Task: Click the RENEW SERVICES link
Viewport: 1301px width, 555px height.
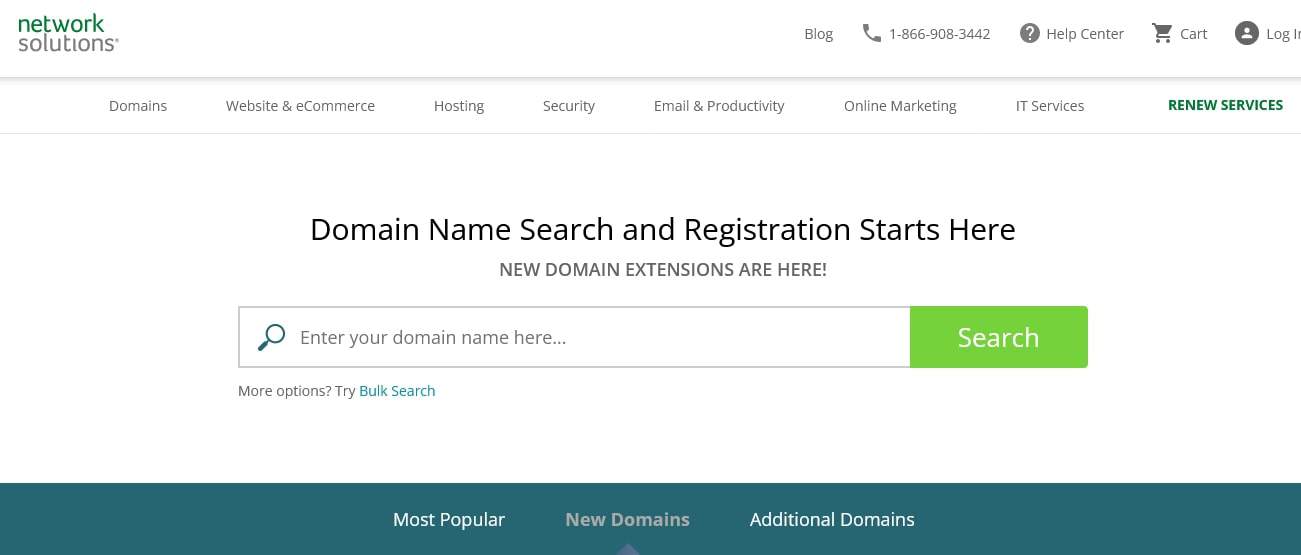Action: tap(1225, 105)
